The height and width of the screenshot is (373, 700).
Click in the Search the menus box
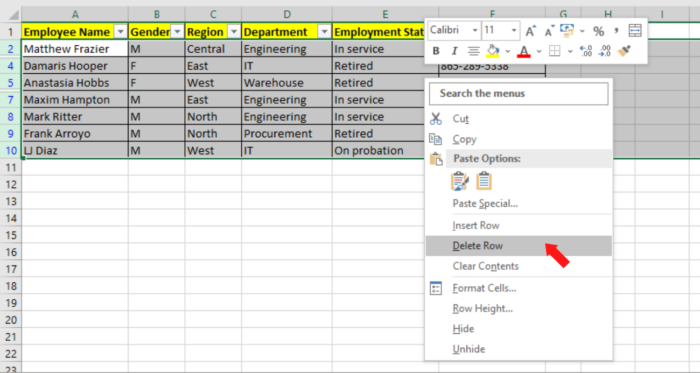(519, 94)
